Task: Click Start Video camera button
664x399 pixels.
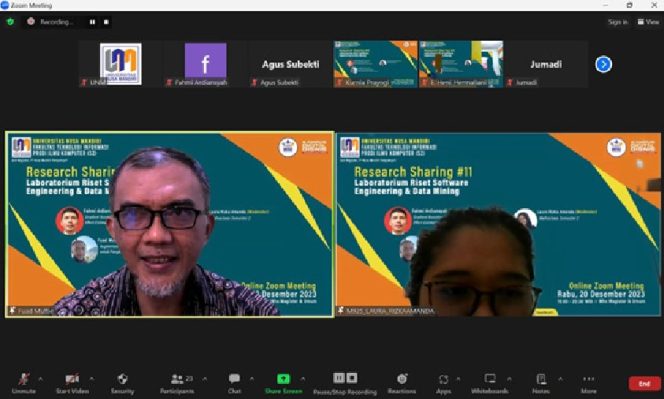Action: [x=72, y=383]
